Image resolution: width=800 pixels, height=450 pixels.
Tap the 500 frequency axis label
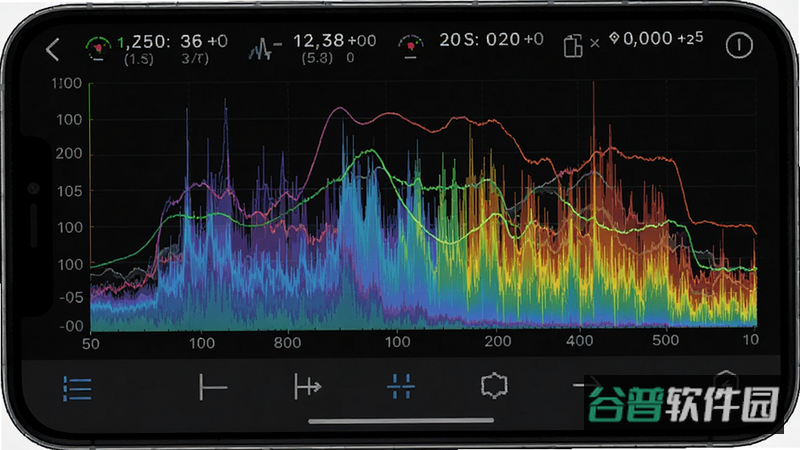(x=666, y=340)
